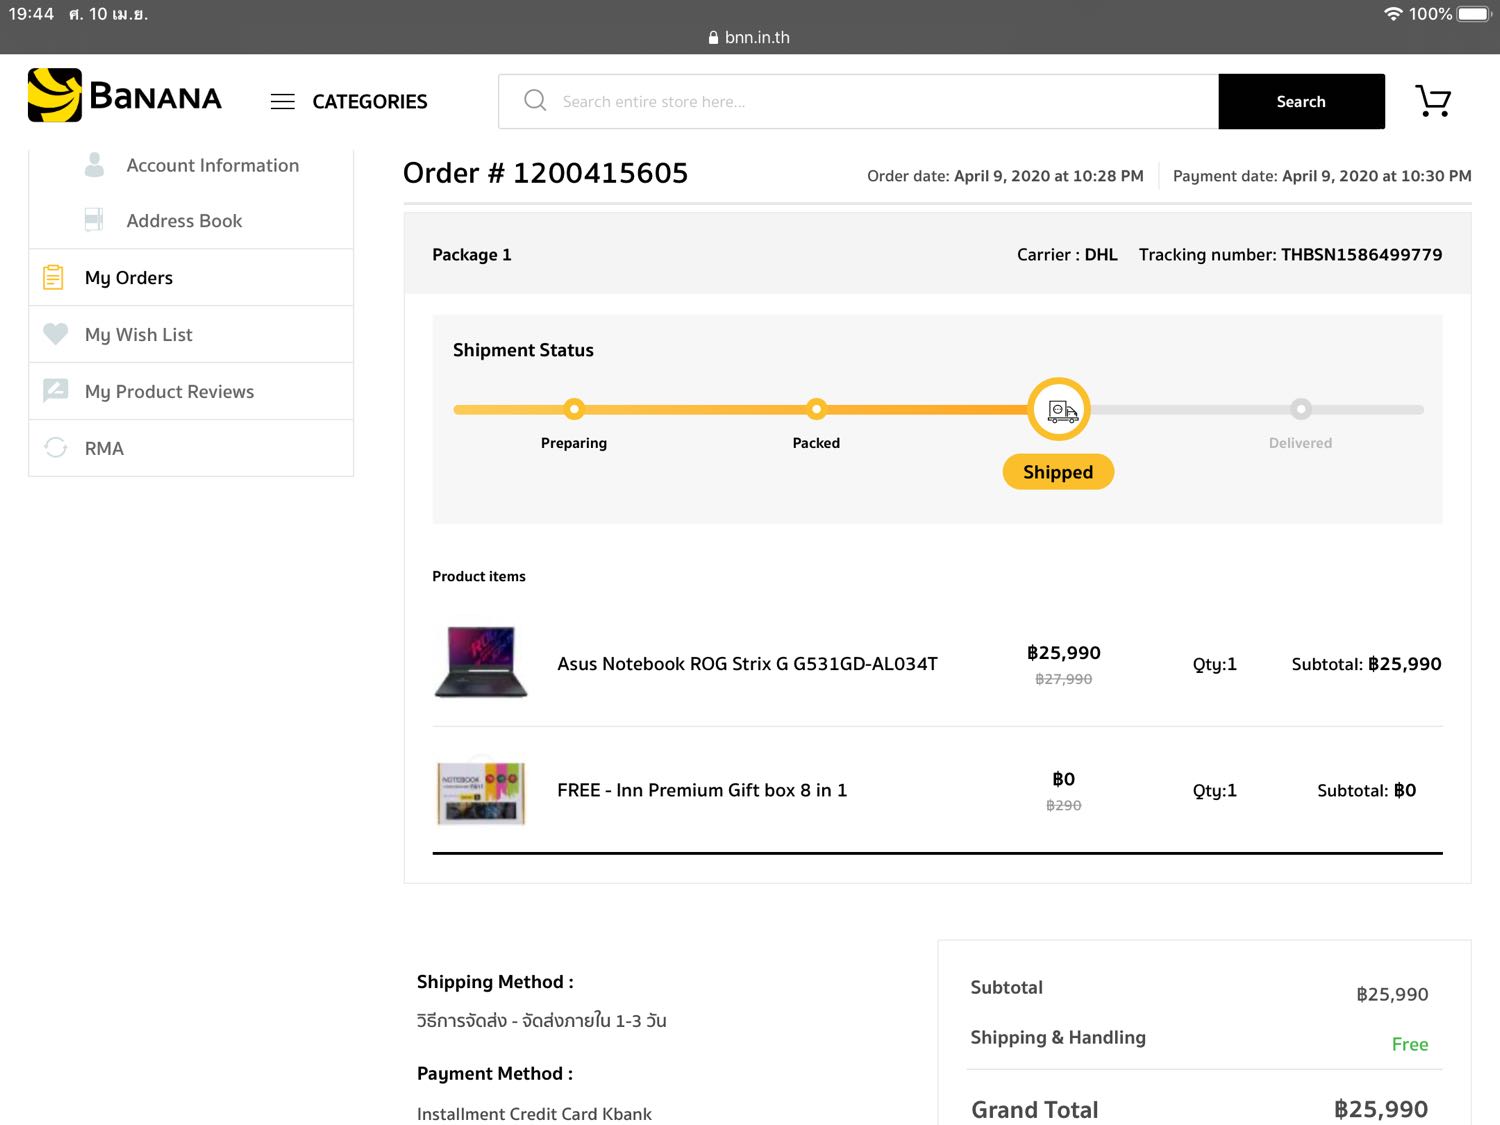Click the Account Information person icon
The height and width of the screenshot is (1125, 1500).
pyautogui.click(x=94, y=165)
